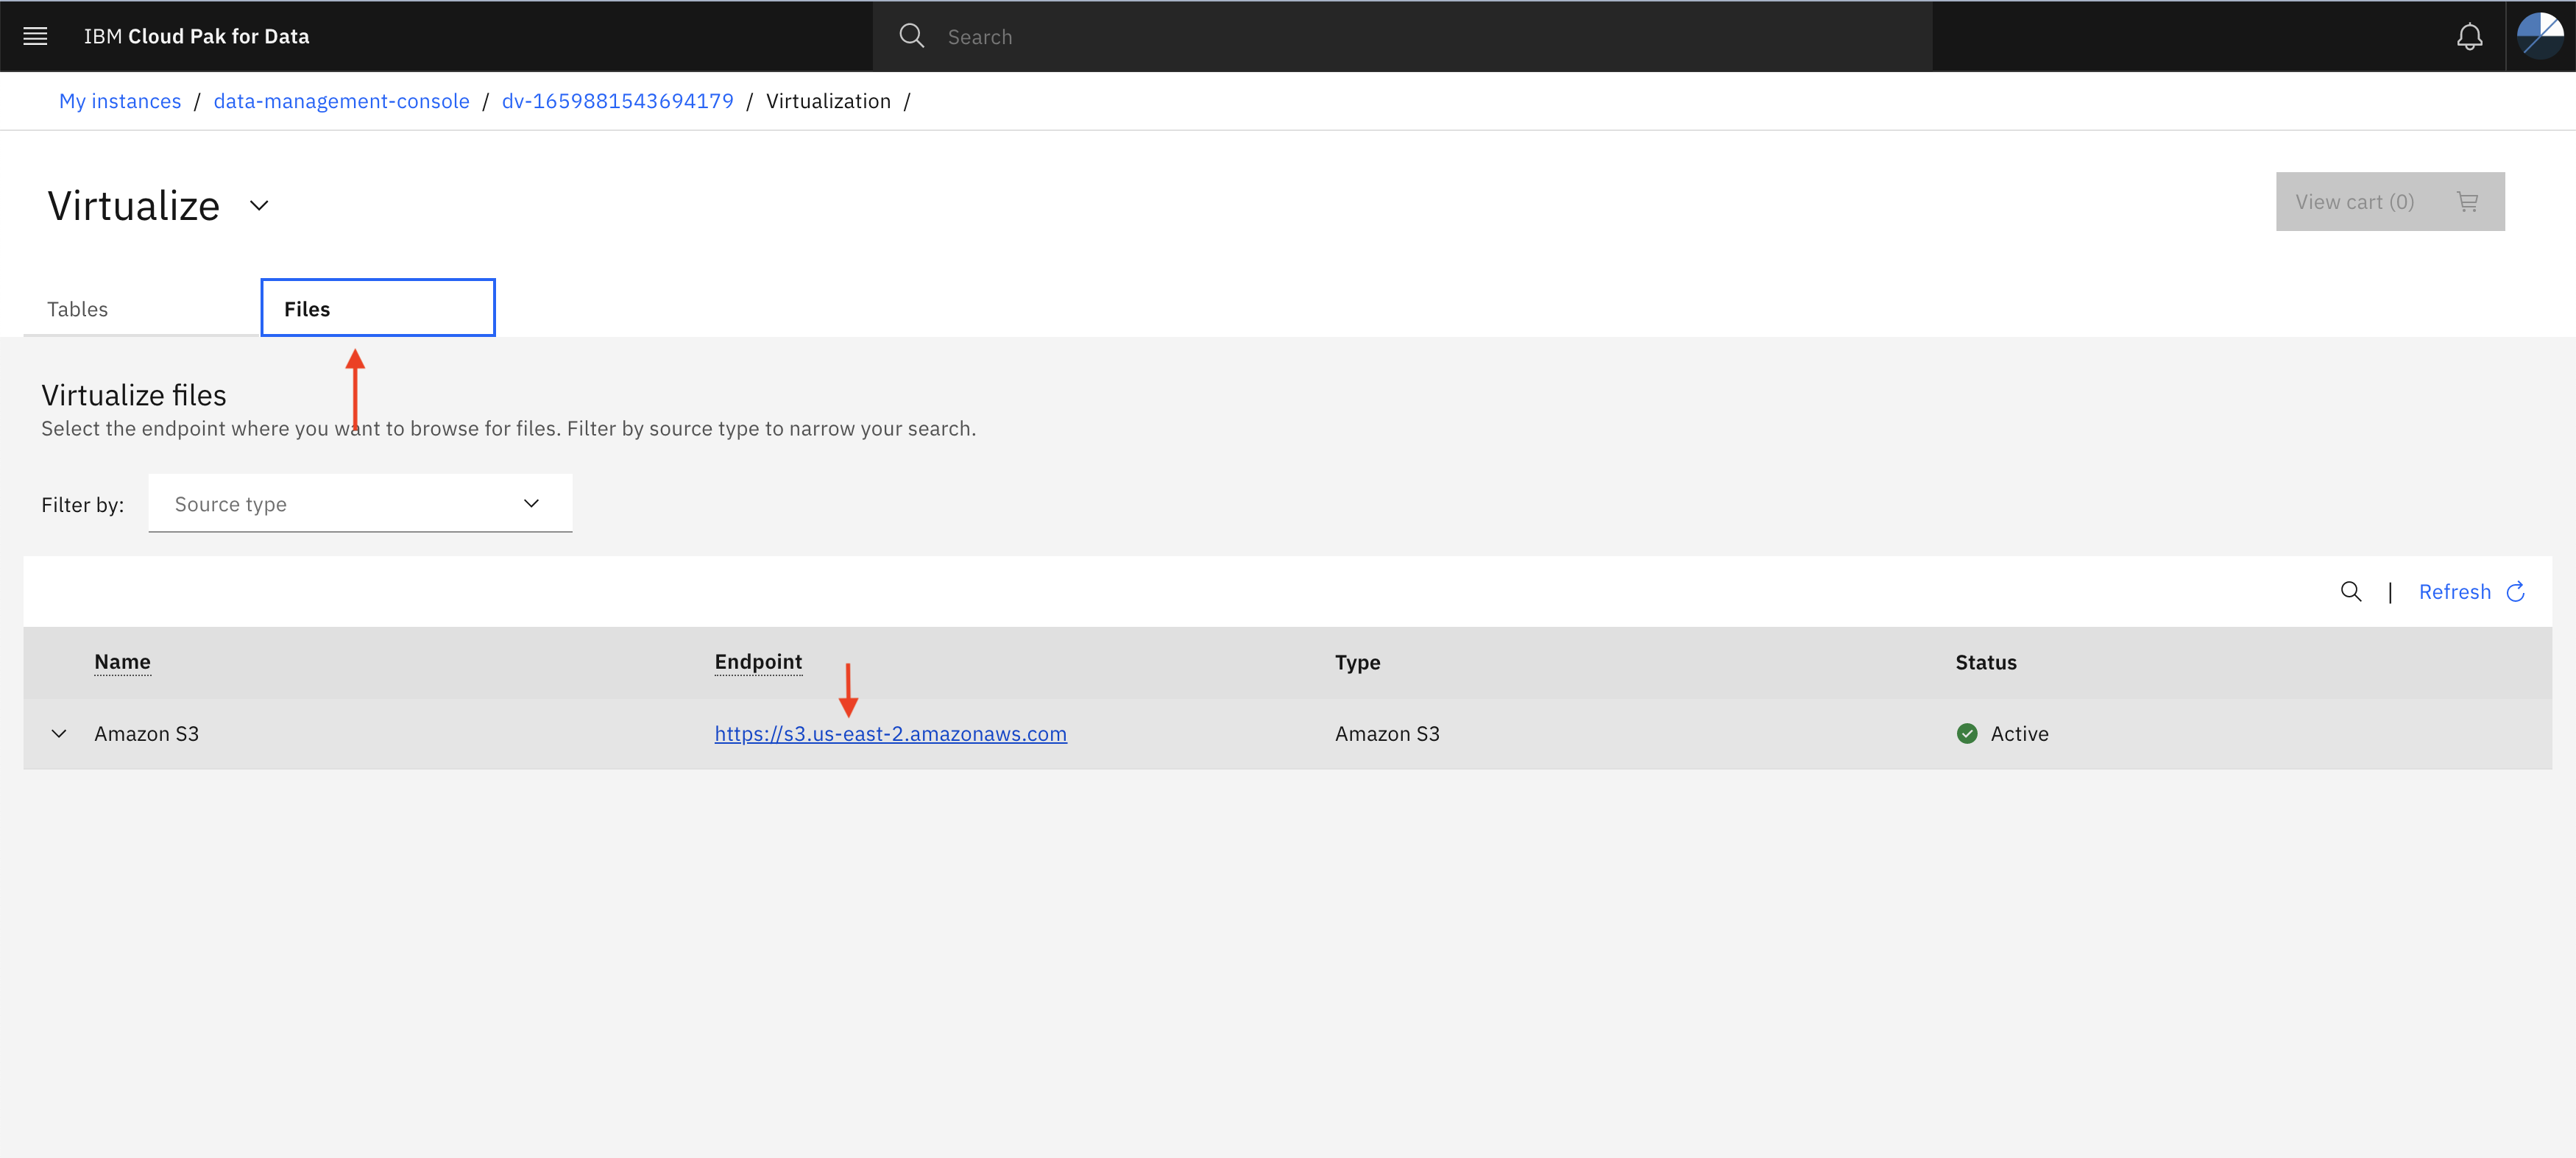The width and height of the screenshot is (2576, 1158).
Task: Open the s3.us-east-2.amazonaws.com endpoint link
Action: pos(890,734)
